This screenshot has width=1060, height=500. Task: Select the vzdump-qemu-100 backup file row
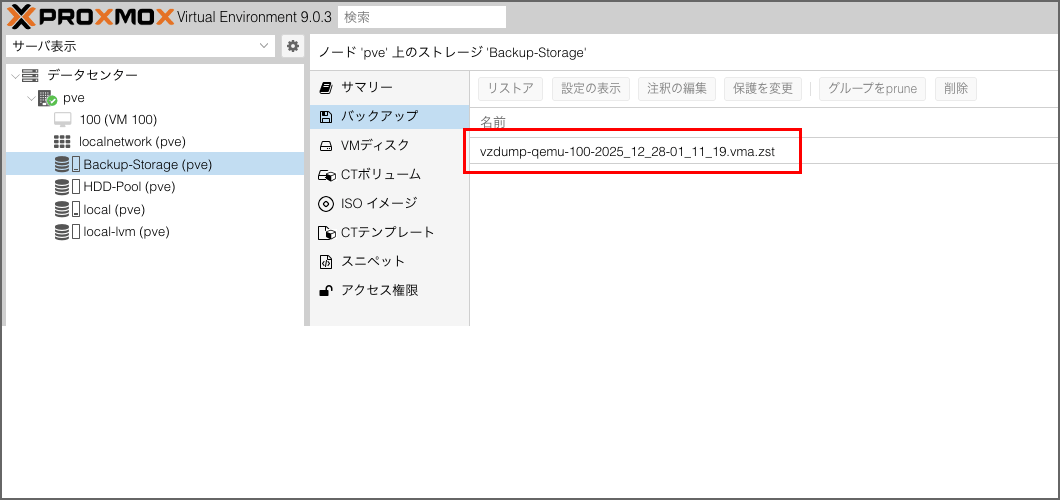[626, 152]
